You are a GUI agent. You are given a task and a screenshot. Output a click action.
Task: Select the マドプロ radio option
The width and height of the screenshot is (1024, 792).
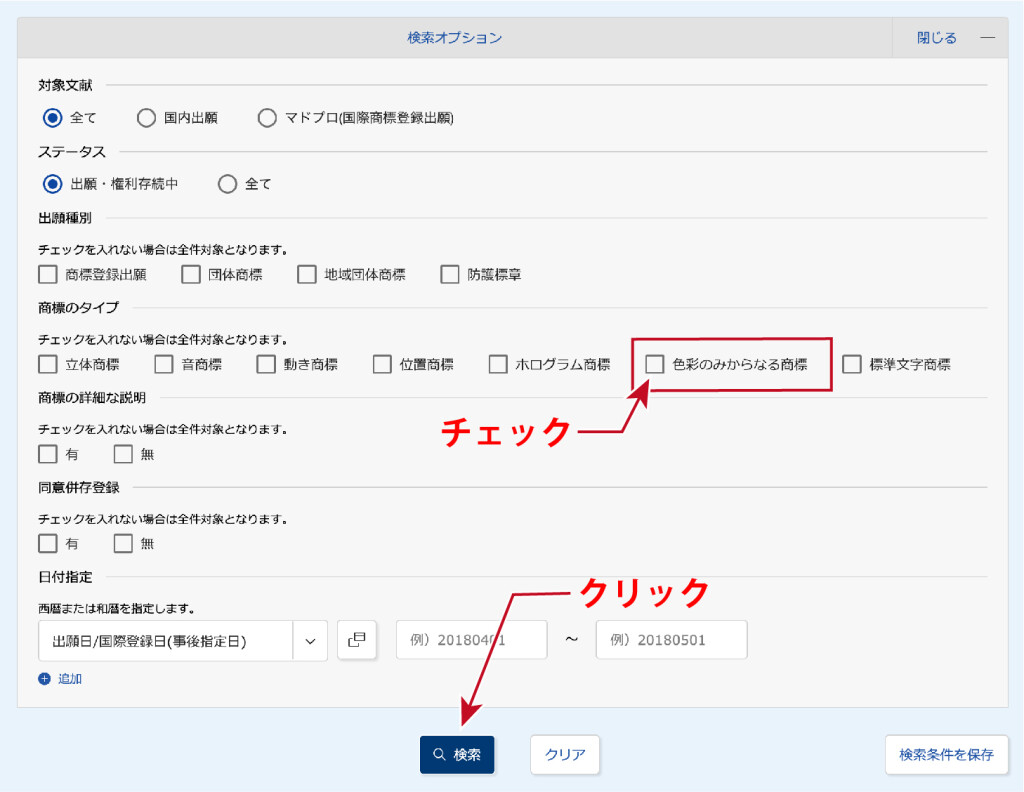(x=267, y=117)
